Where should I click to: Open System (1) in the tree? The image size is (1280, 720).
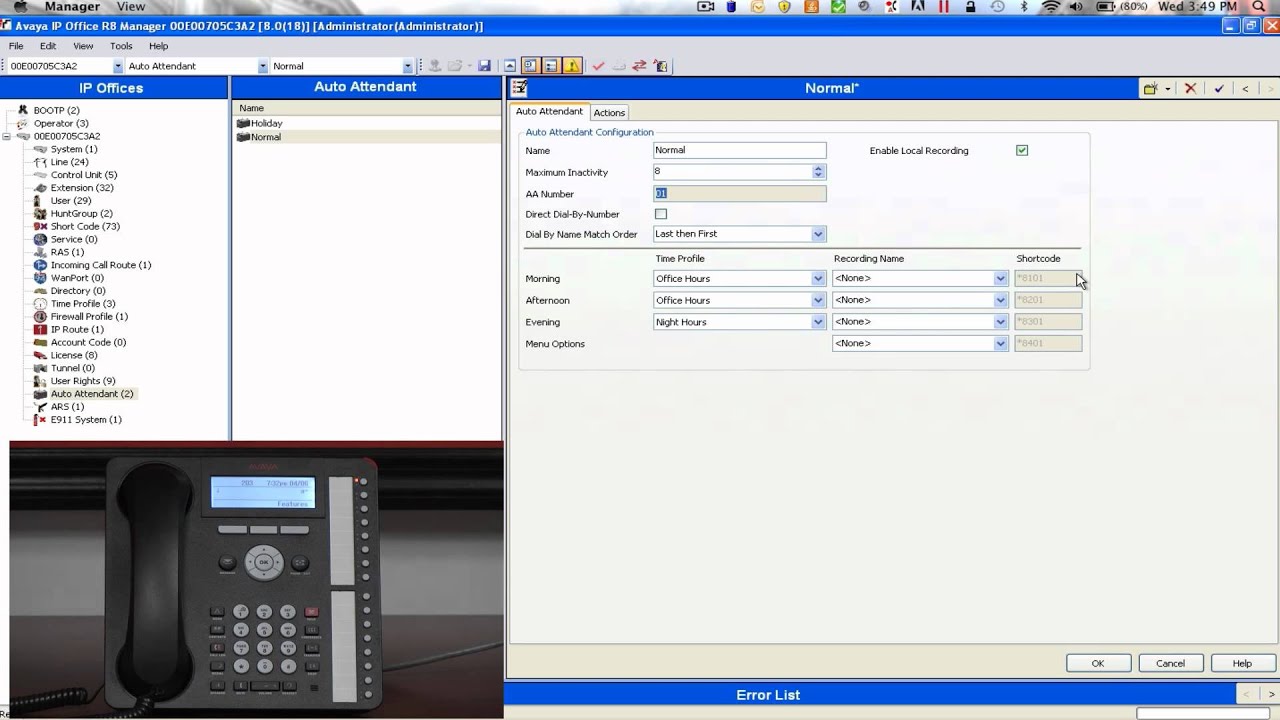pyautogui.click(x=74, y=149)
